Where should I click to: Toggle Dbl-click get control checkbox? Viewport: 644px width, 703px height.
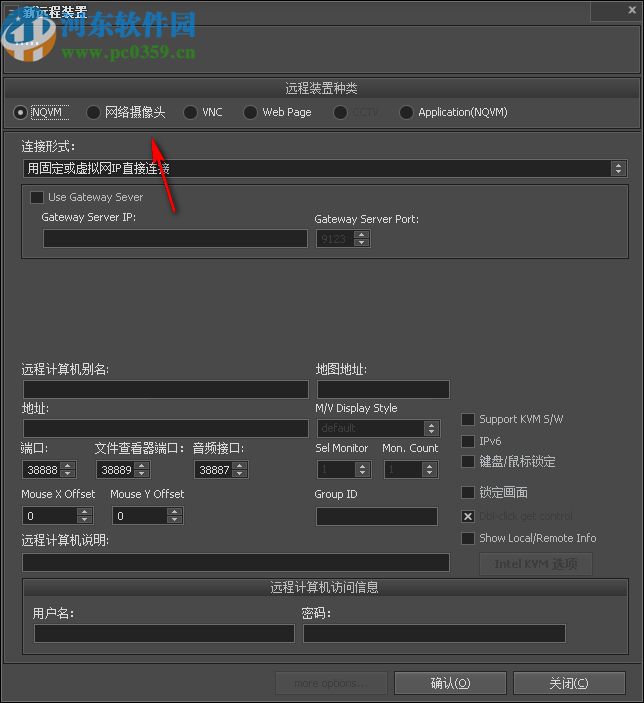click(468, 516)
